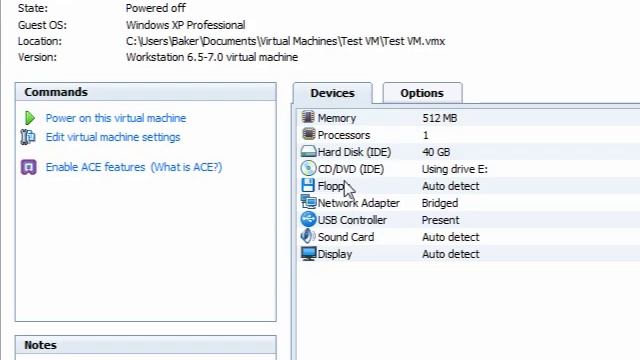
Task: Click the Processors value '1'
Action: [426, 135]
